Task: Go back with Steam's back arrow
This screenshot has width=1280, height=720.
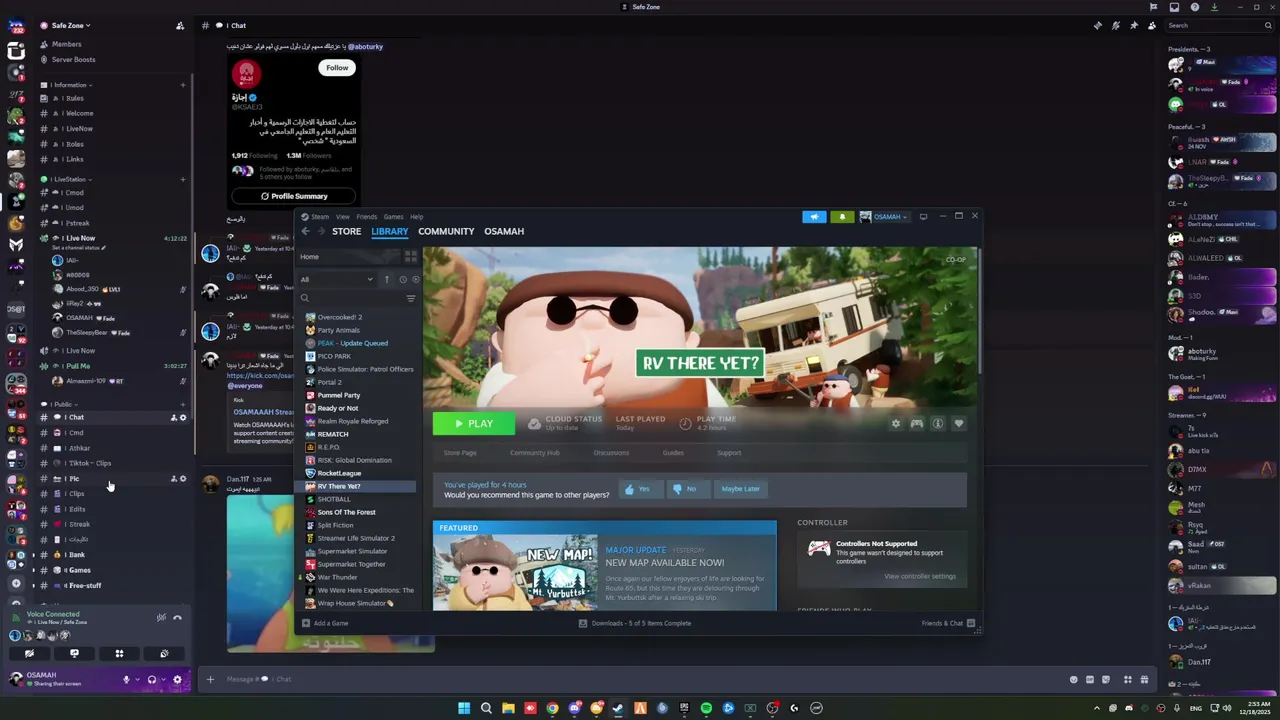Action: coord(306,231)
